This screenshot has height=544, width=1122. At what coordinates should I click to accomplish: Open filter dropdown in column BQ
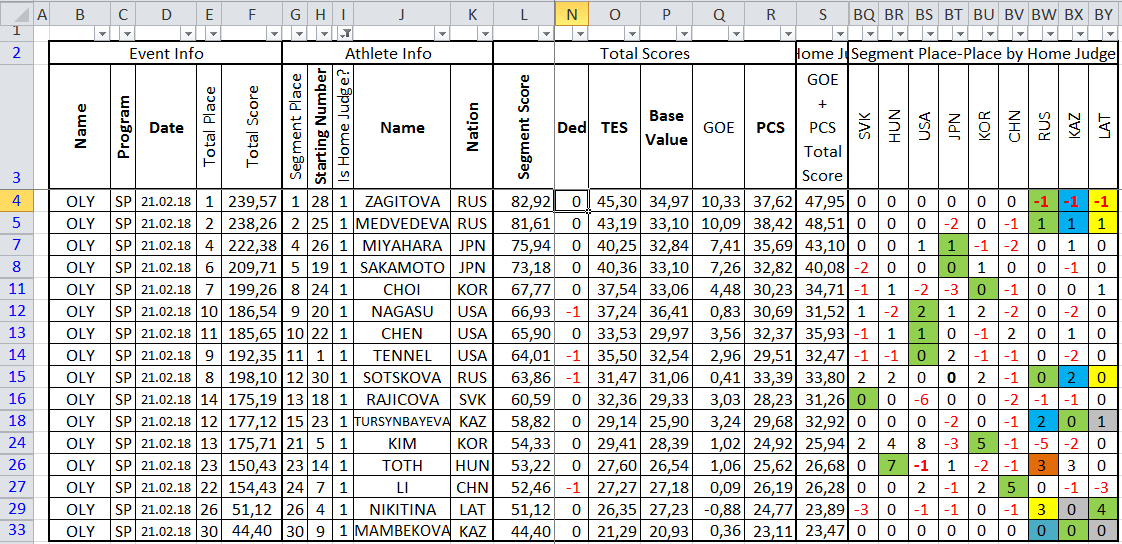870,34
